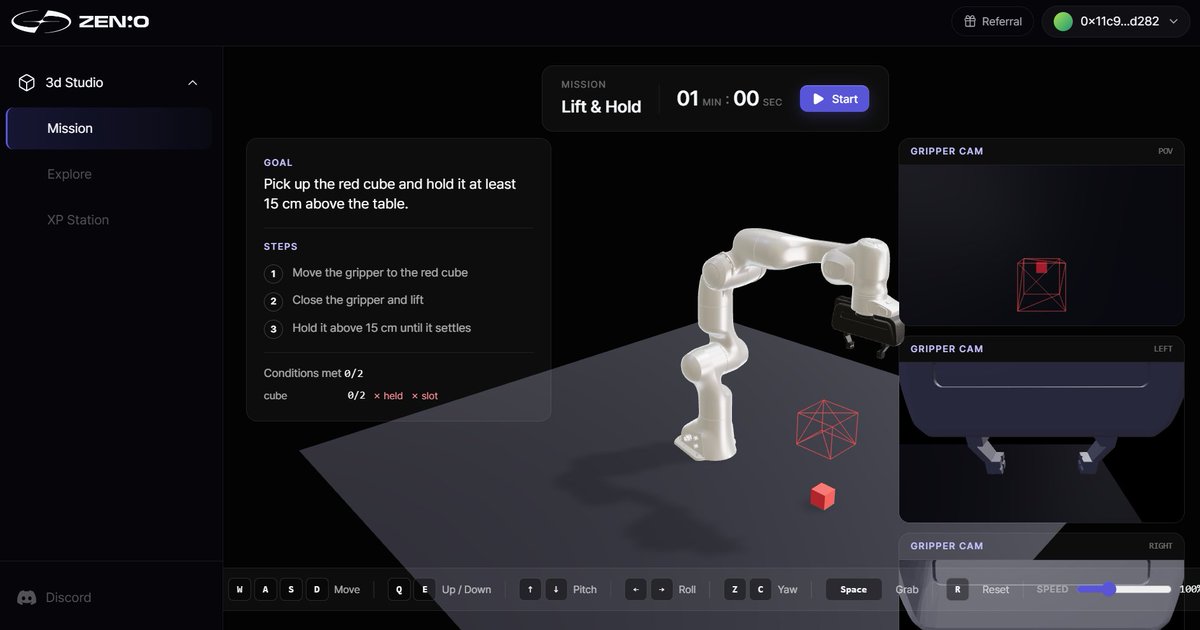Click the C yaw key

[x=761, y=589]
